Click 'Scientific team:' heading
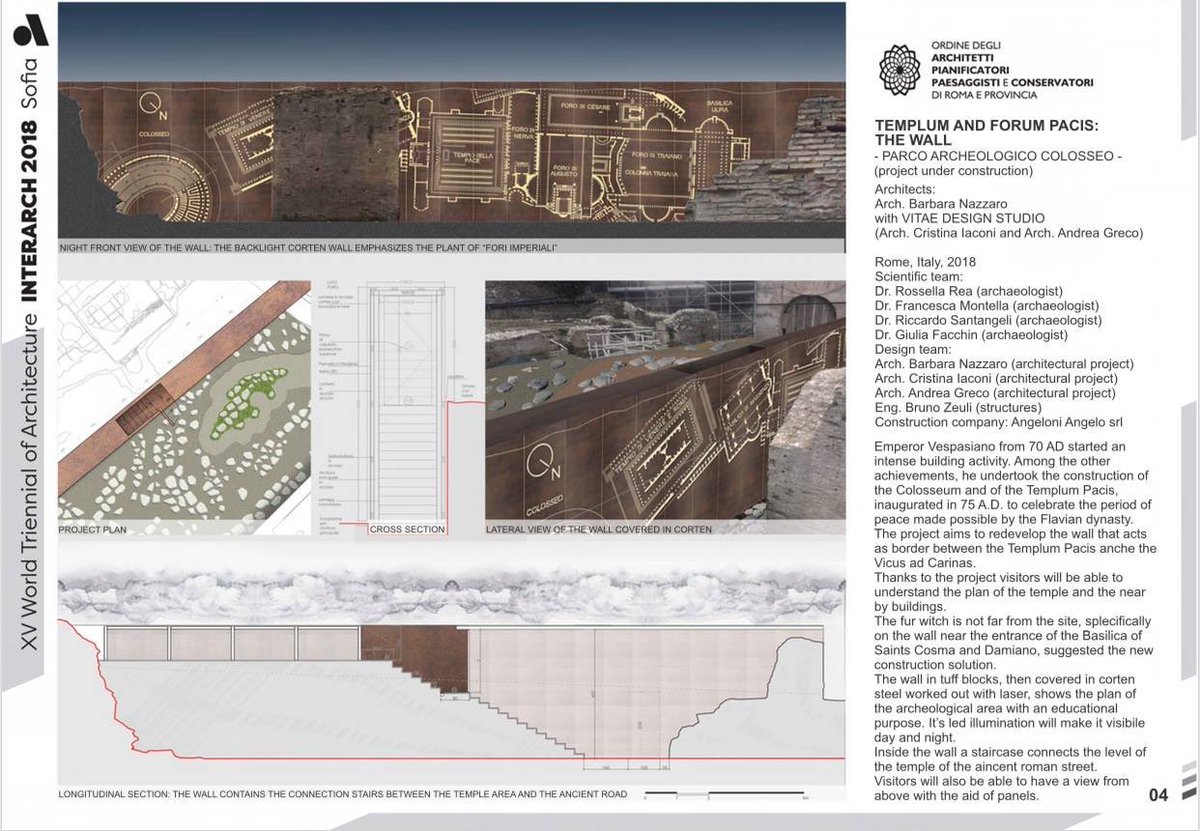The image size is (1200, 831). [919, 277]
